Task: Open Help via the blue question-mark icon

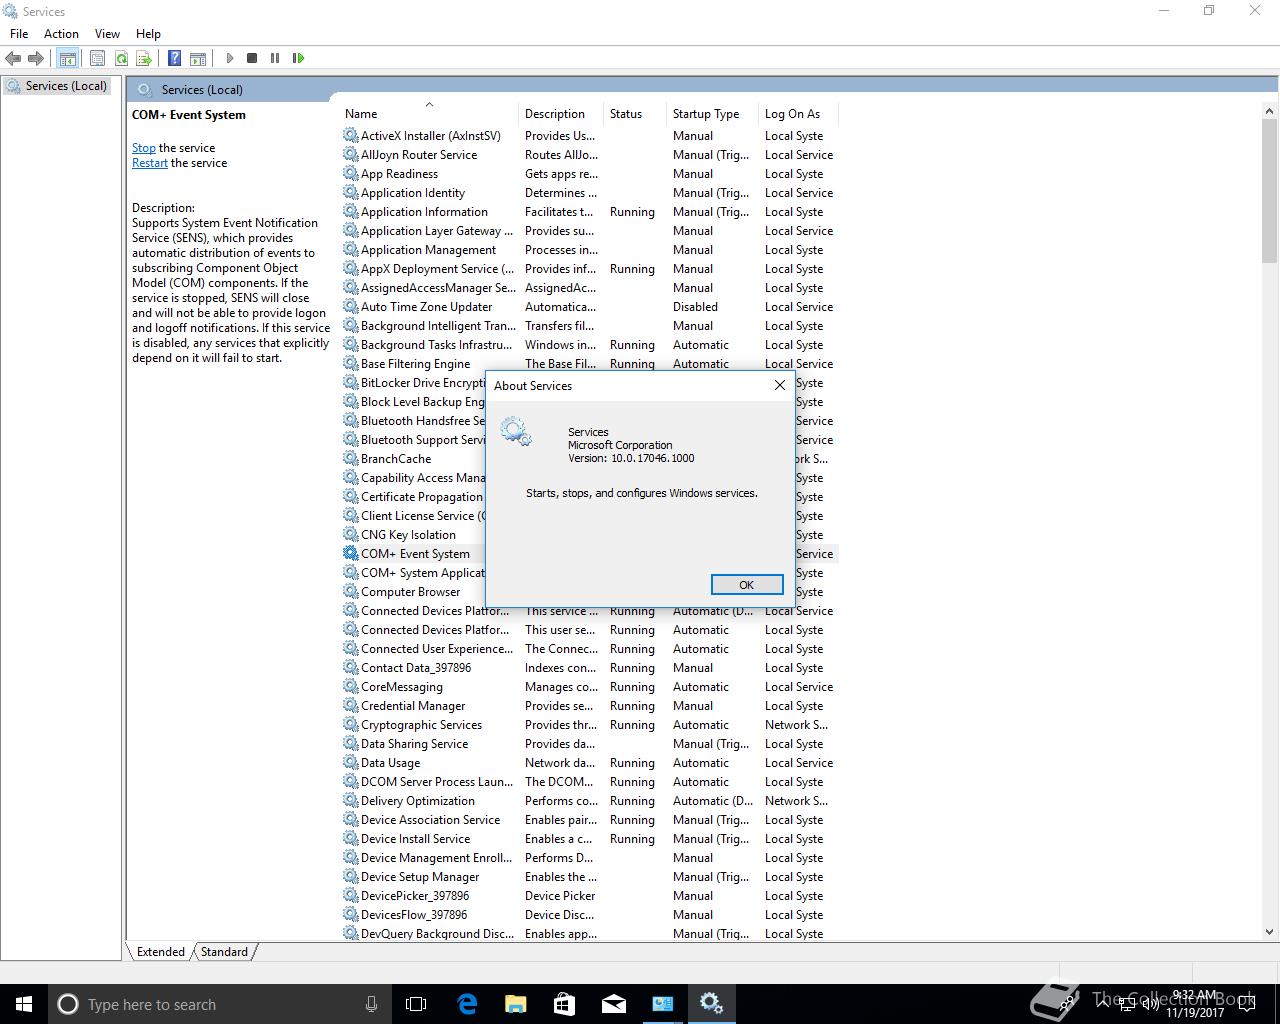Action: click(x=175, y=58)
